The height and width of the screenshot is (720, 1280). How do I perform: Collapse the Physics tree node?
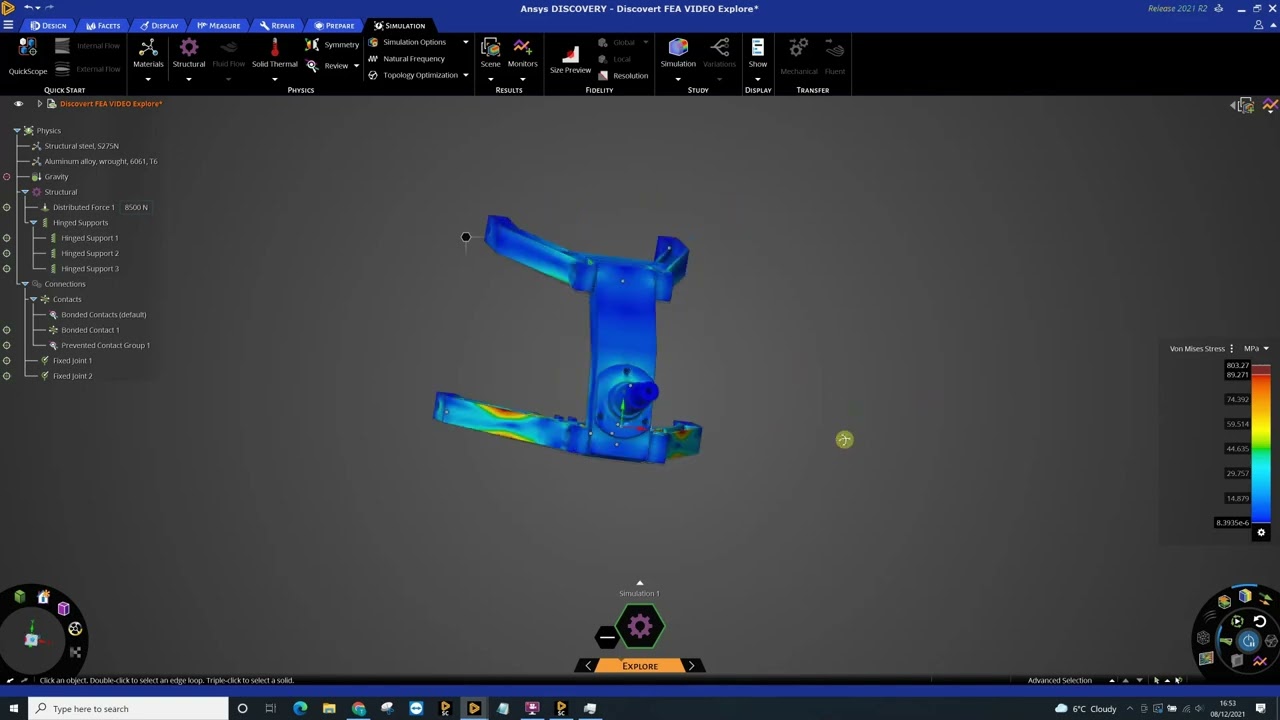tap(17, 131)
